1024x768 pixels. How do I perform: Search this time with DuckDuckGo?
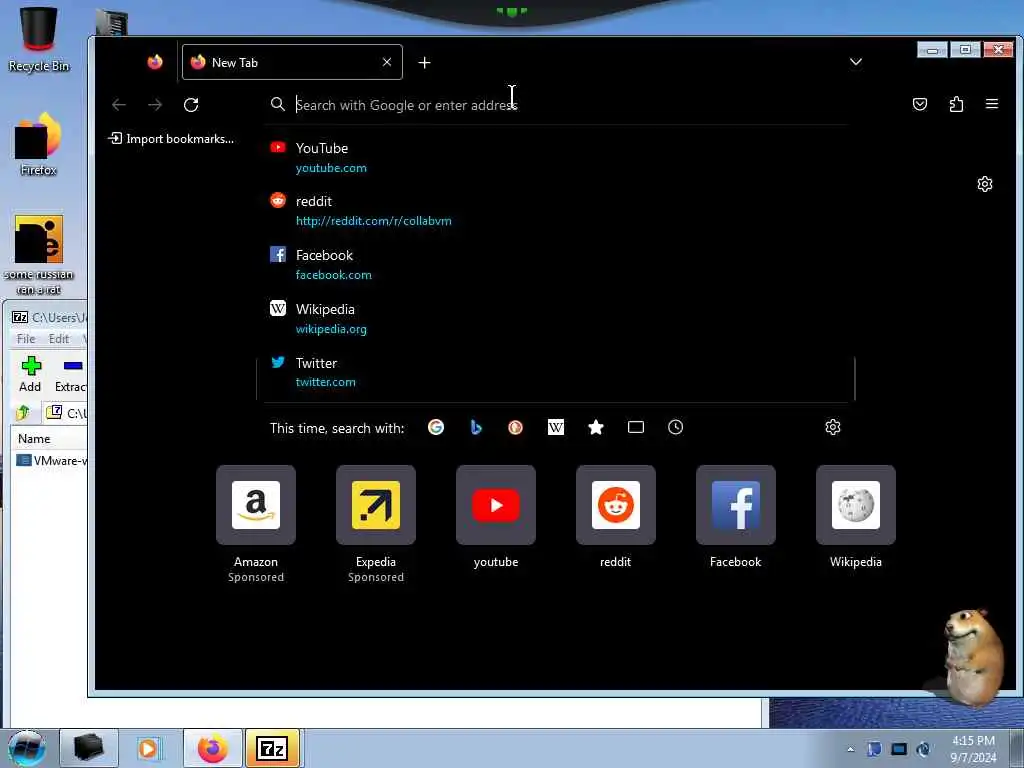515,427
